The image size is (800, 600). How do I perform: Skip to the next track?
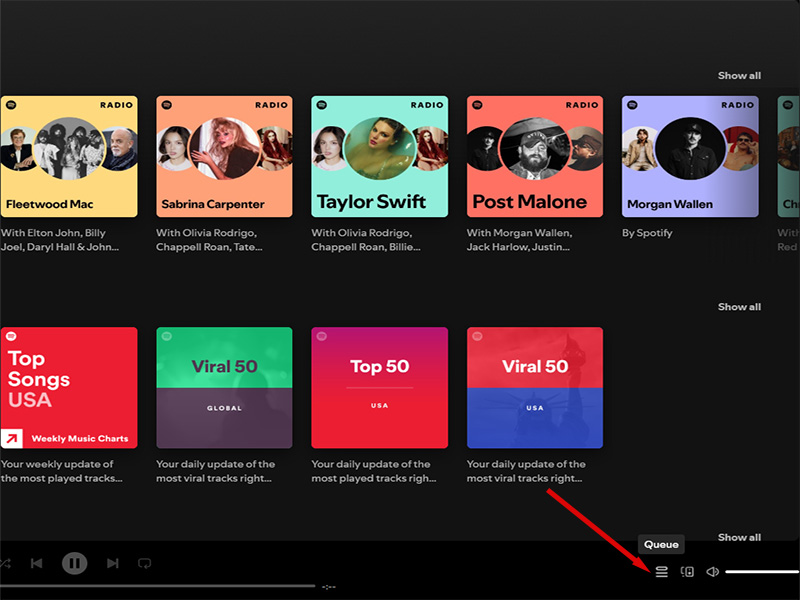click(113, 563)
